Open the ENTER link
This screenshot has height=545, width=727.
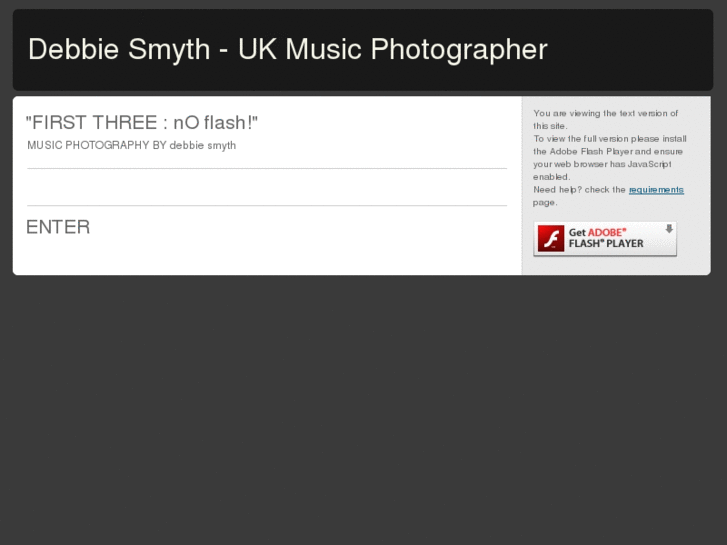click(x=58, y=227)
